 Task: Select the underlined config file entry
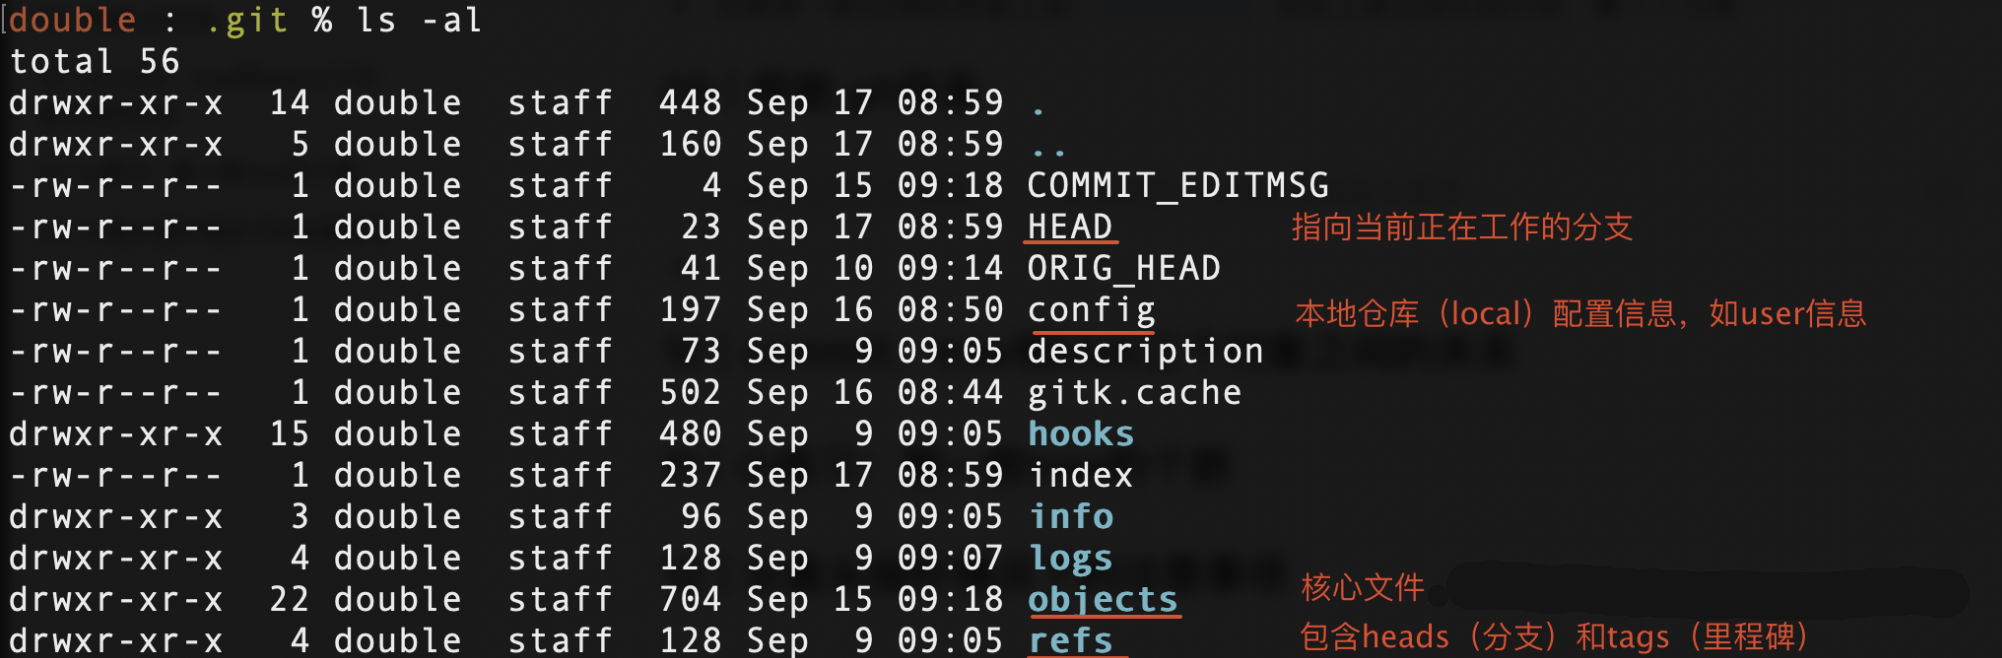pos(1091,311)
